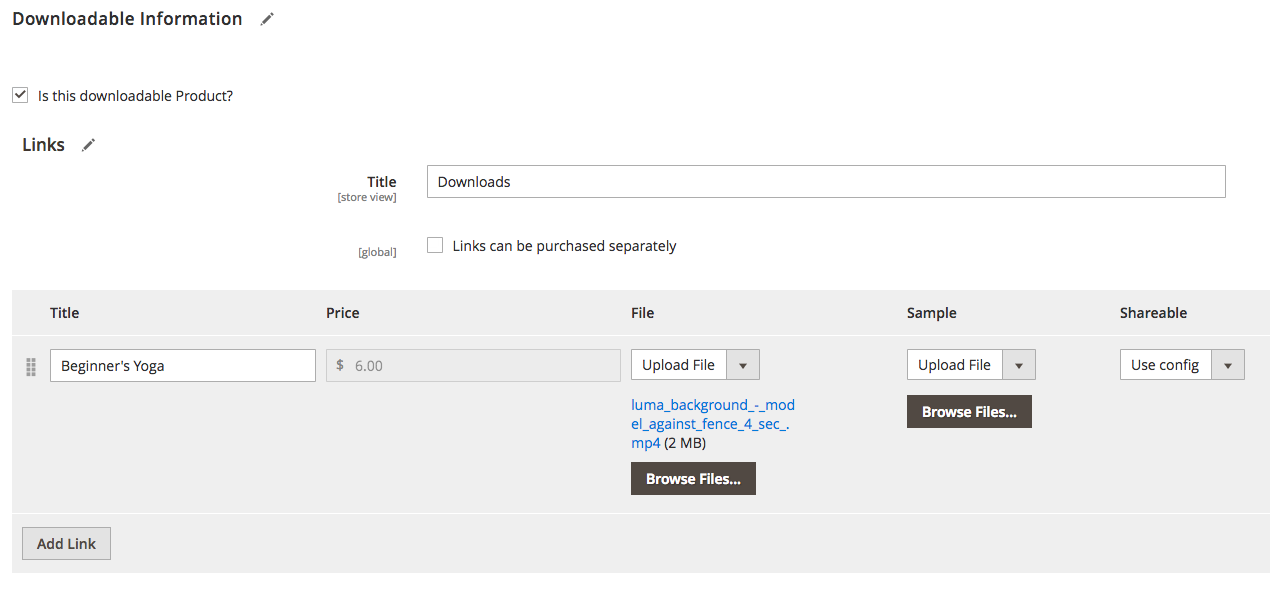Viewport: 1270px width, 596px height.
Task: Click Browse Files in the Sample column
Action: (x=968, y=411)
